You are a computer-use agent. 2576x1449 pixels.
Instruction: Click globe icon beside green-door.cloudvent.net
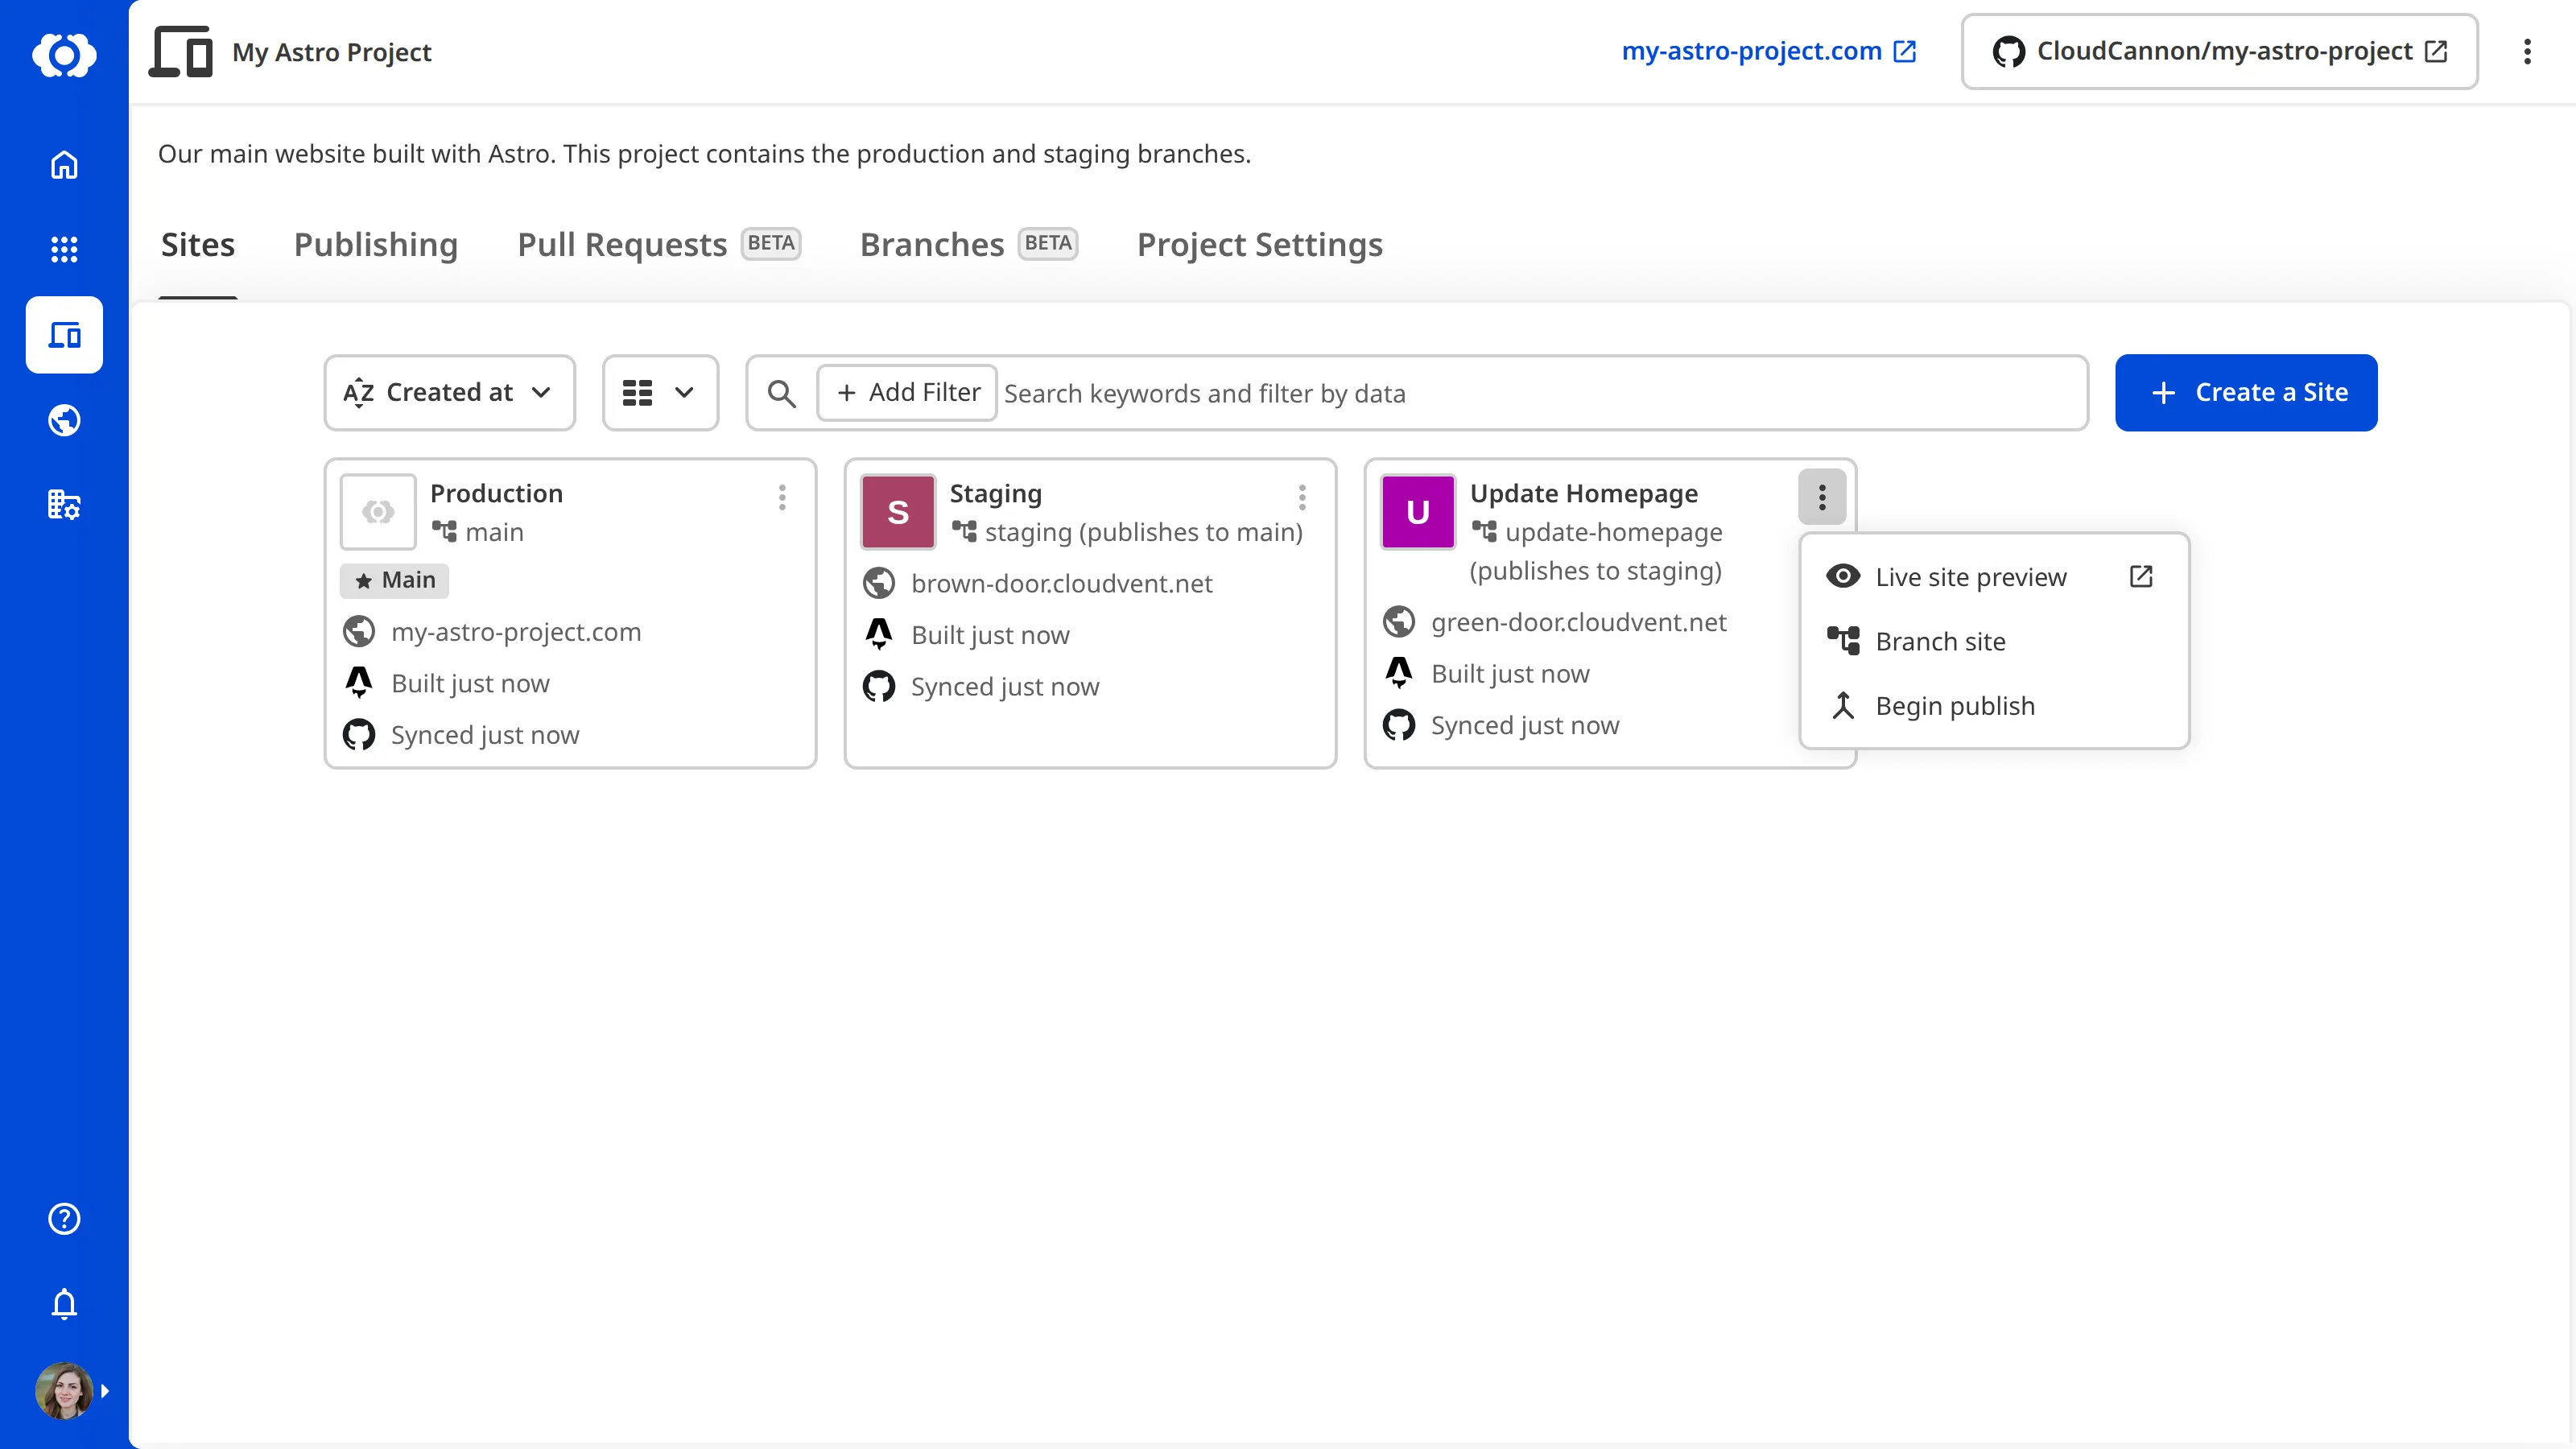pyautogui.click(x=1399, y=622)
